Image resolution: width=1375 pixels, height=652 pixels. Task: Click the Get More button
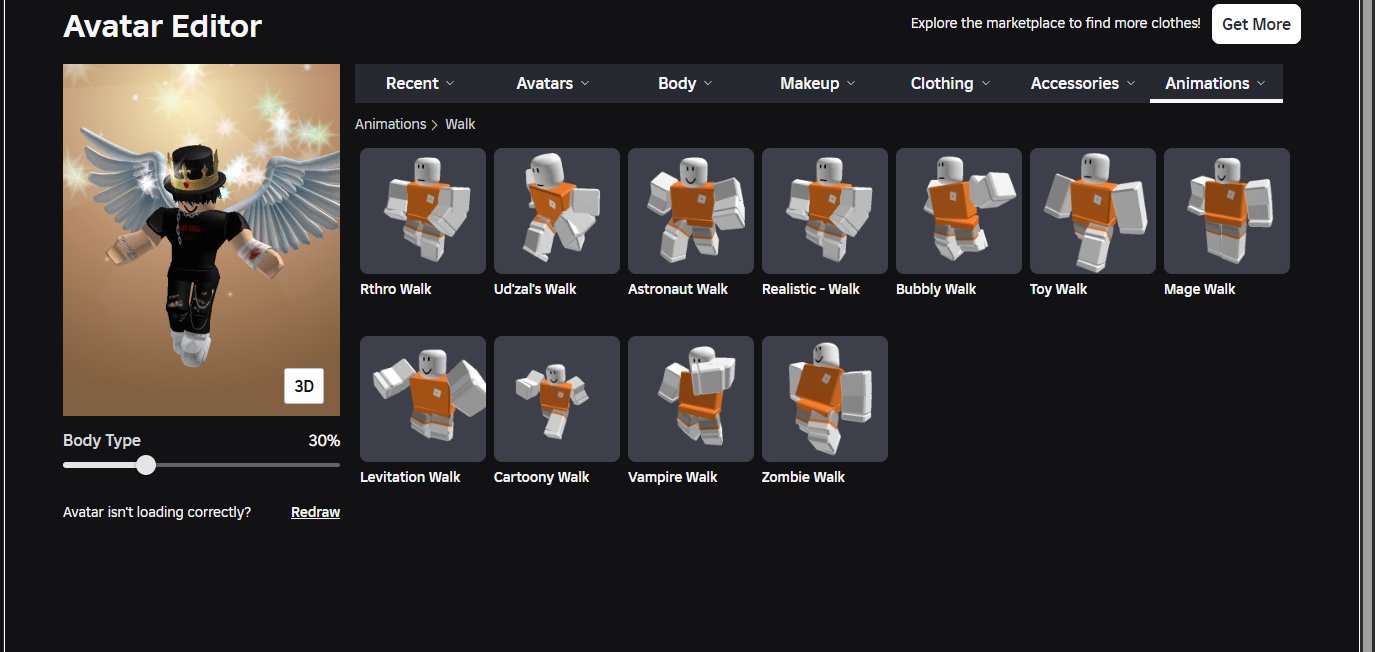click(1256, 24)
